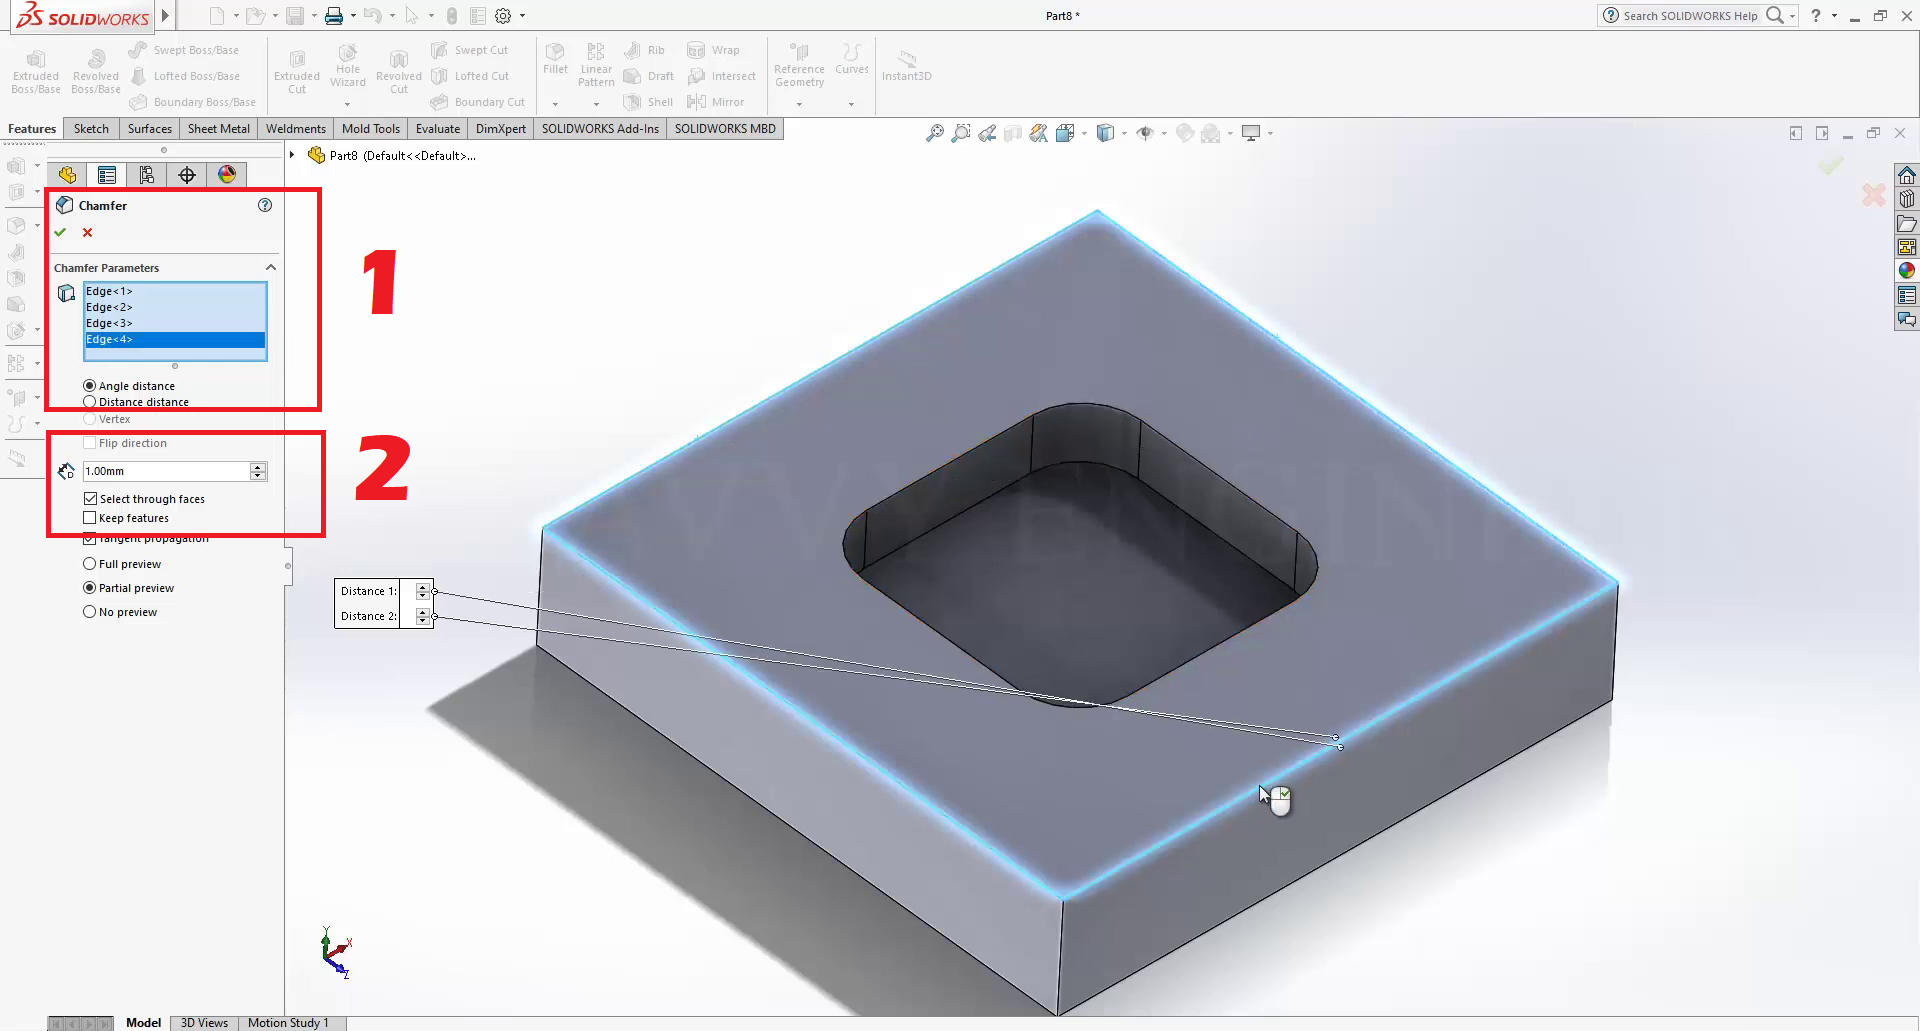Open the PropertyManager tab icon

(x=107, y=175)
